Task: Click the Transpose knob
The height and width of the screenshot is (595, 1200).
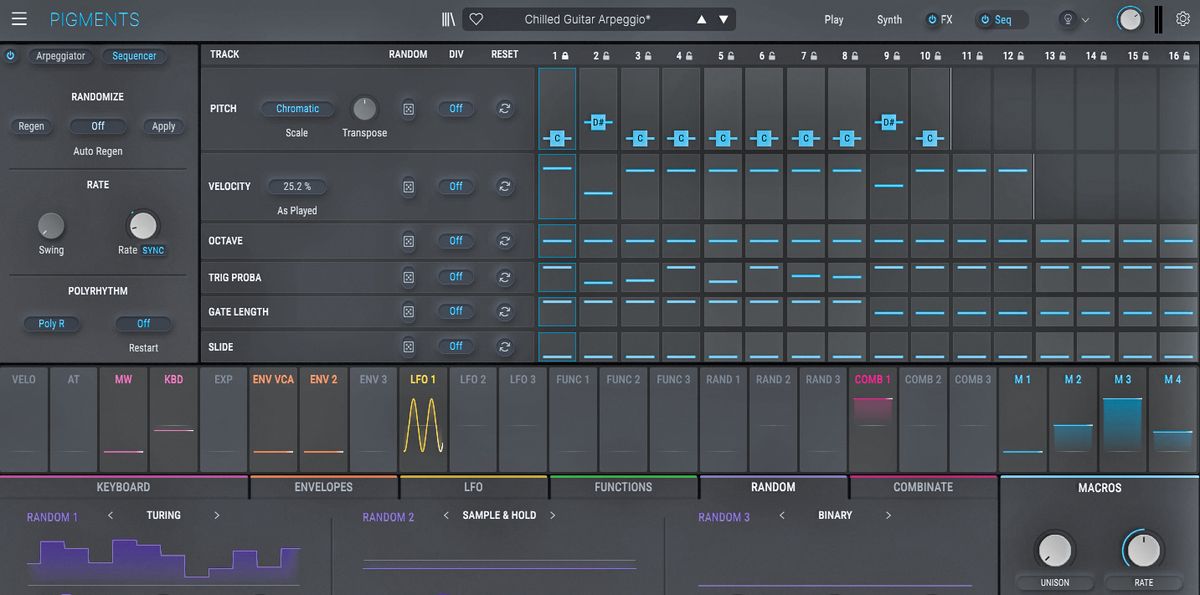Action: click(x=364, y=110)
